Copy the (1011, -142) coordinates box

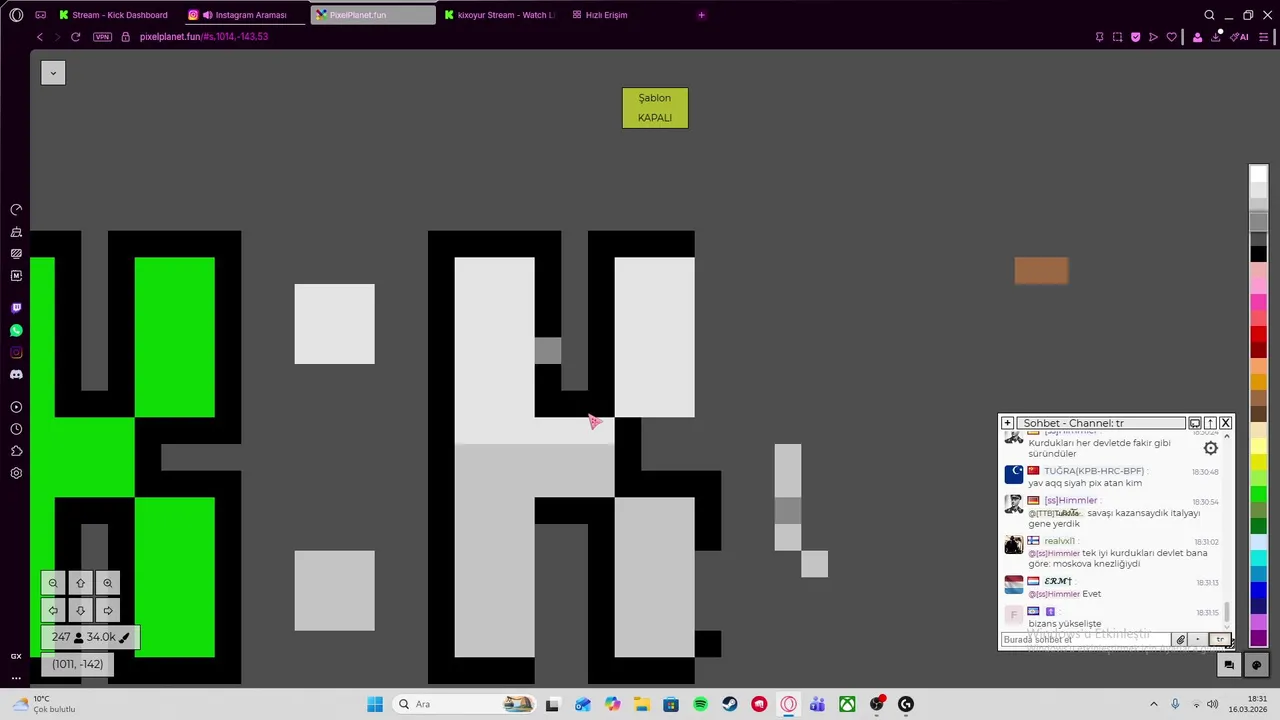(x=77, y=664)
